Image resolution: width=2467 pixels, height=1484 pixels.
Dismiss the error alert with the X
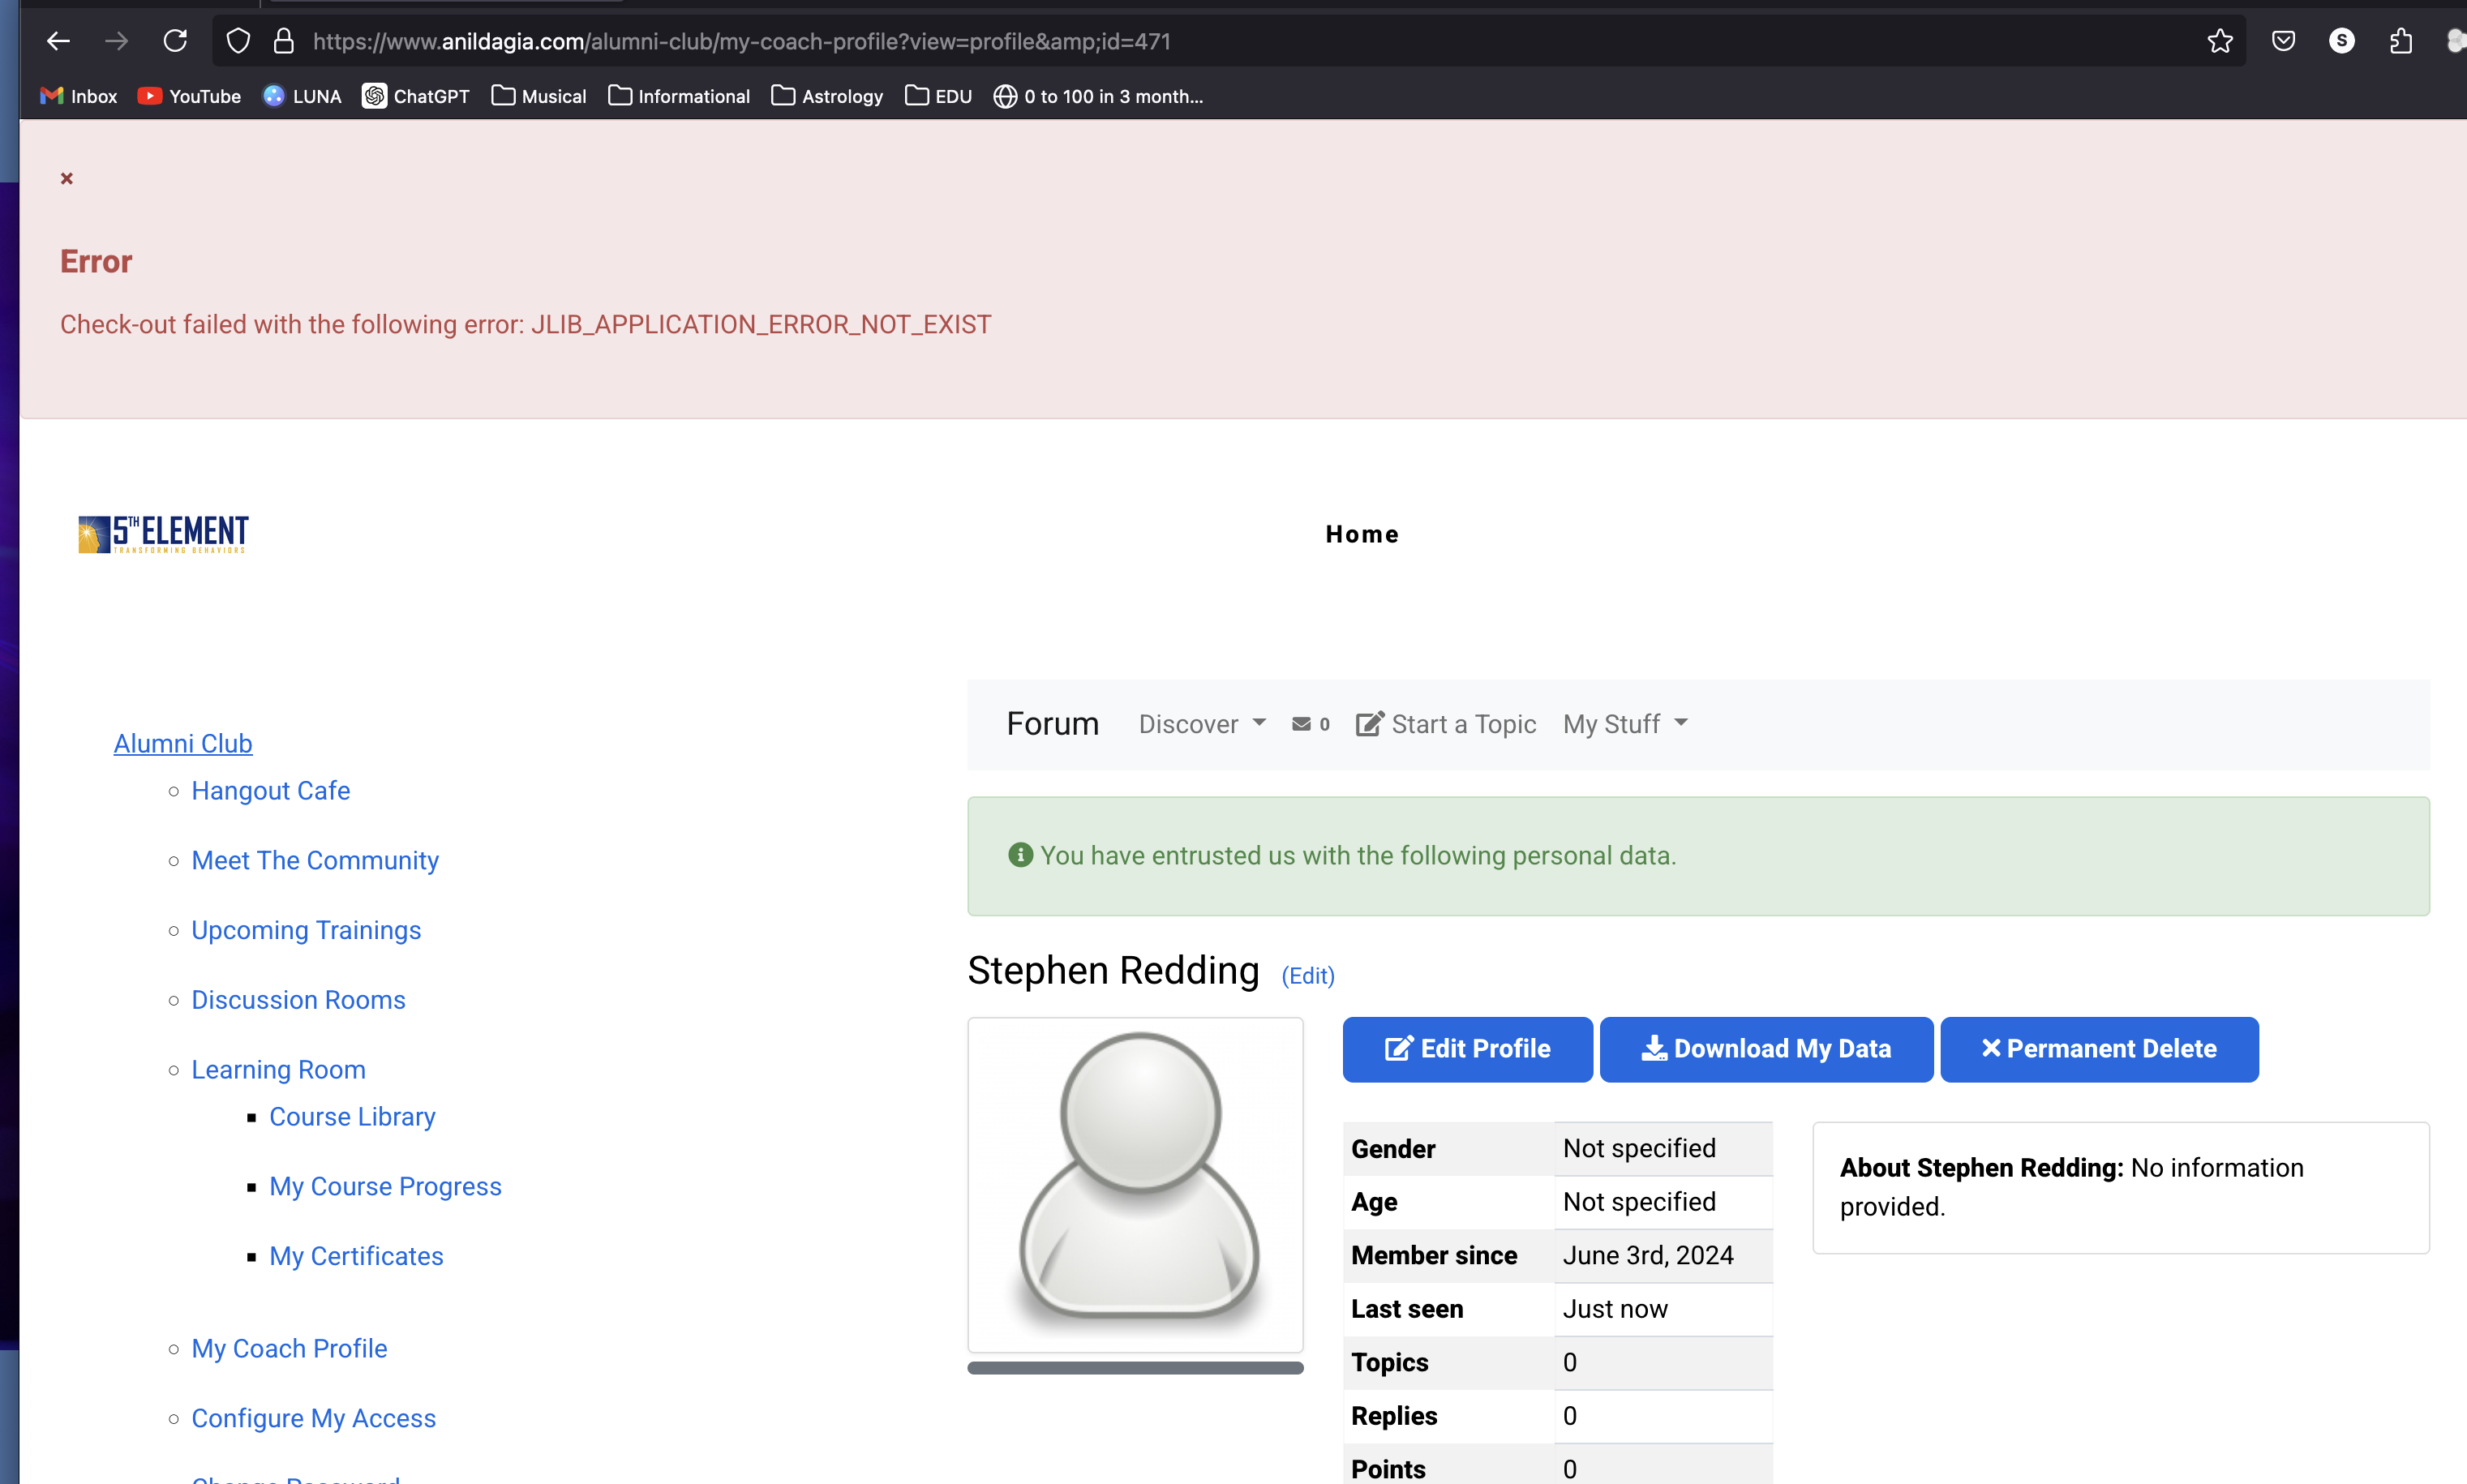click(x=67, y=178)
